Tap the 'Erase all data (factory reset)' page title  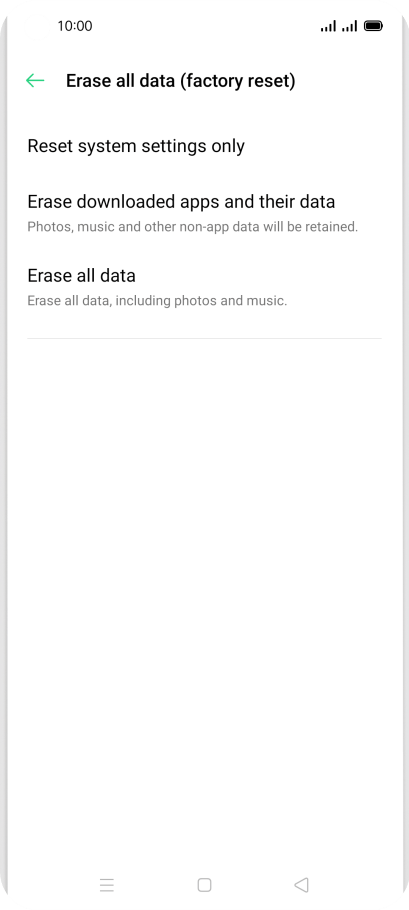coord(180,81)
